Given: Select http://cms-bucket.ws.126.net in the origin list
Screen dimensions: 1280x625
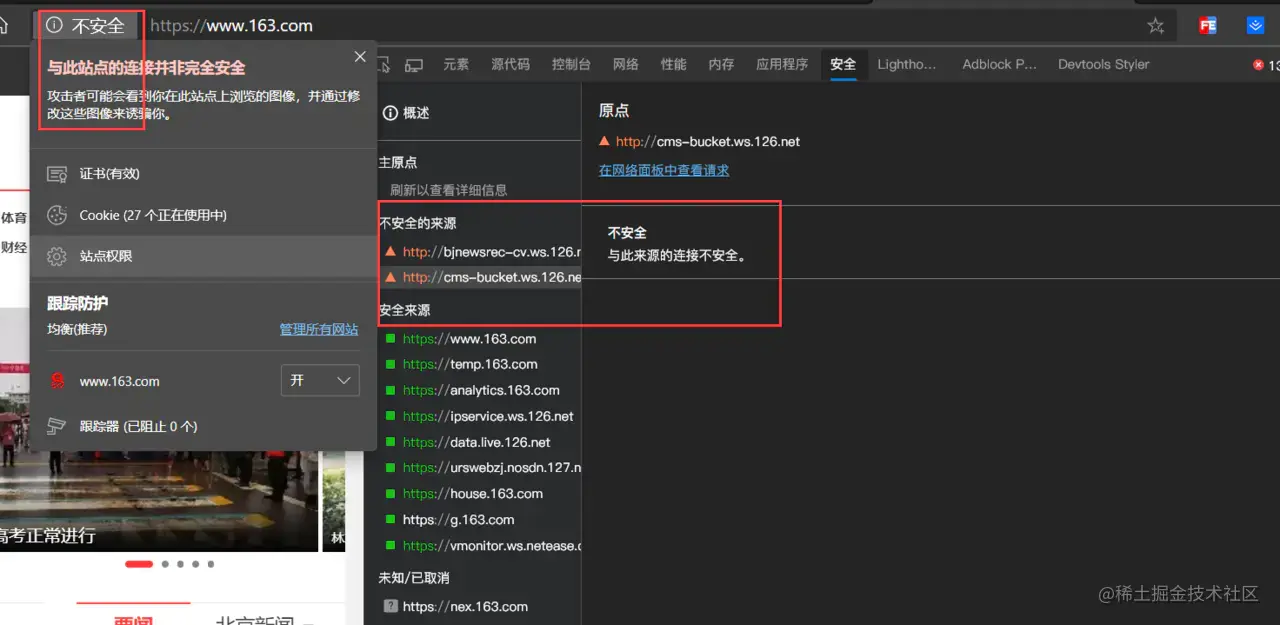Looking at the screenshot, I should tap(480, 277).
